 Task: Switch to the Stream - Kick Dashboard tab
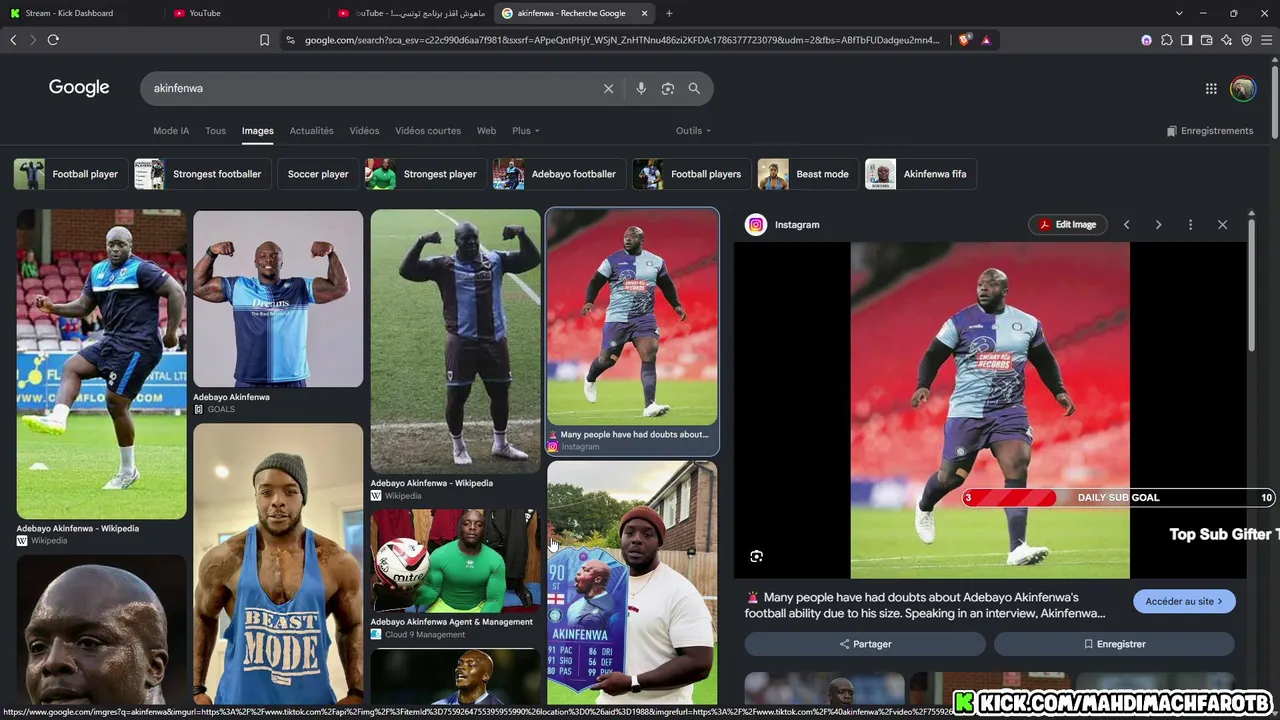[80, 13]
